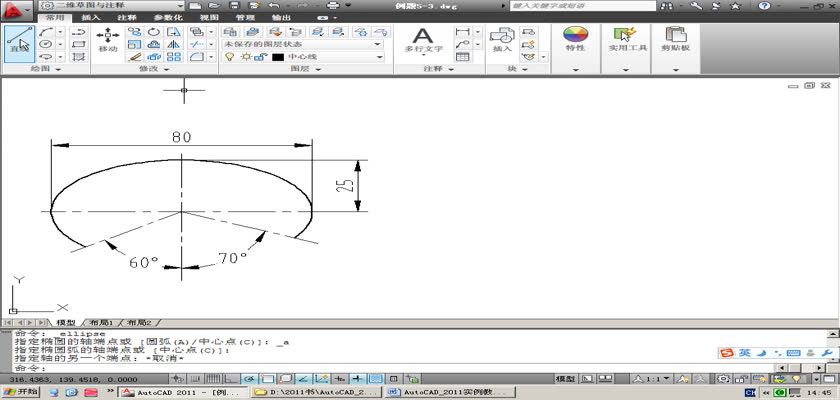
Task: Expand the Modify (修改) panel
Action: click(154, 69)
